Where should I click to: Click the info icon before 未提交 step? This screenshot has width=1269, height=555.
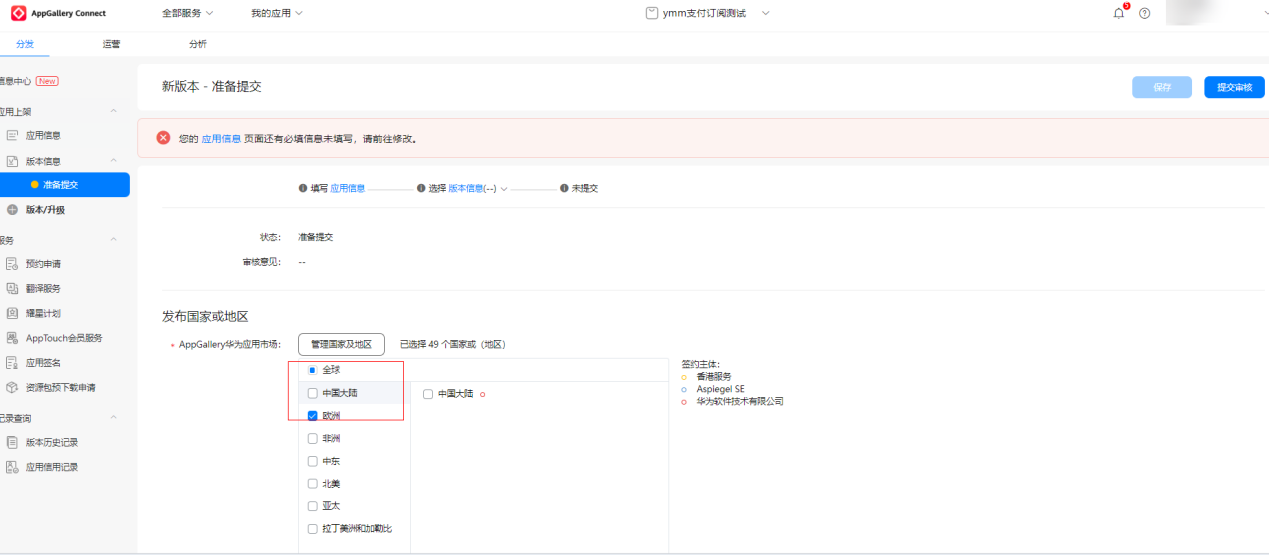coord(564,188)
